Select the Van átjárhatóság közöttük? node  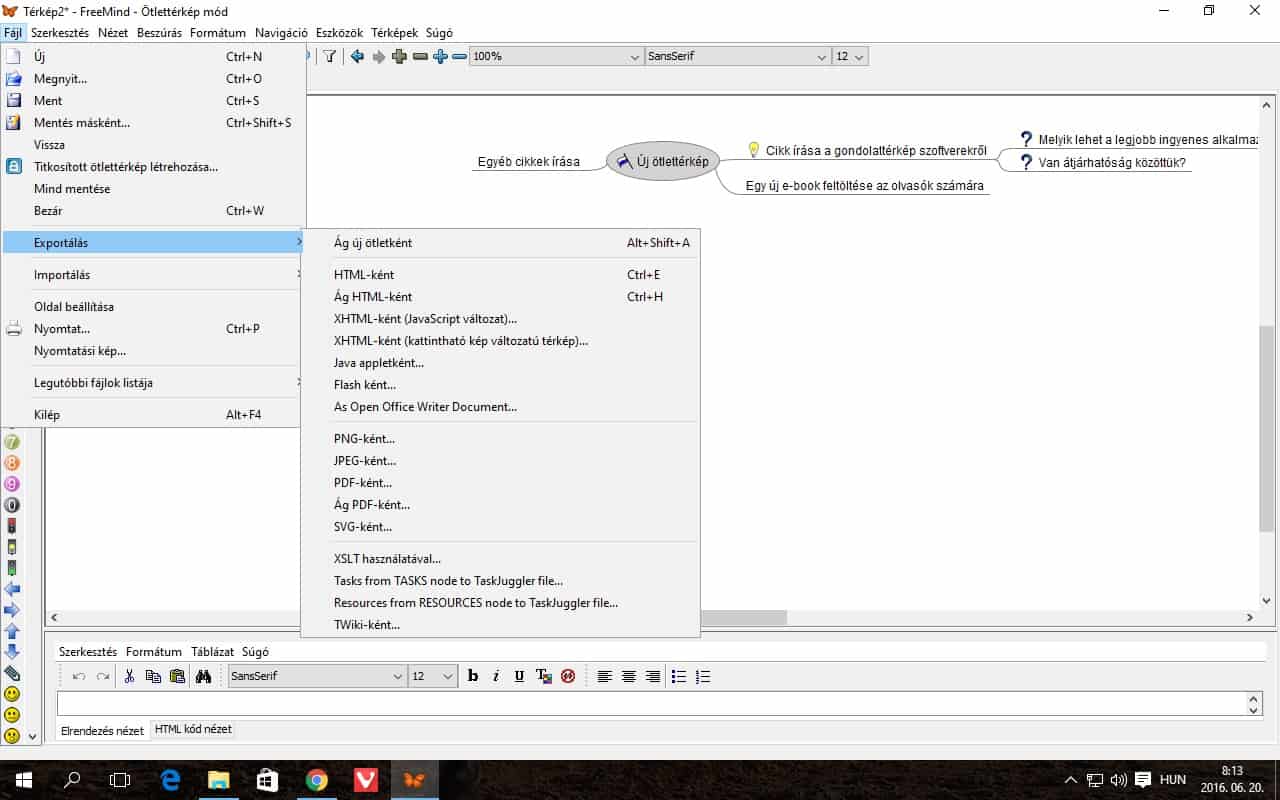tap(1104, 162)
